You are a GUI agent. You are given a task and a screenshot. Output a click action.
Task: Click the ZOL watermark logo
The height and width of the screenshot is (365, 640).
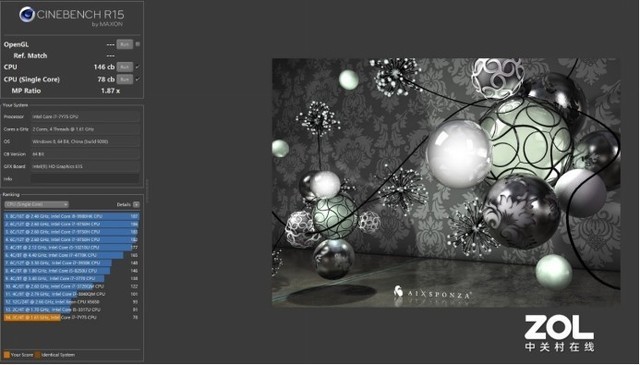point(559,333)
